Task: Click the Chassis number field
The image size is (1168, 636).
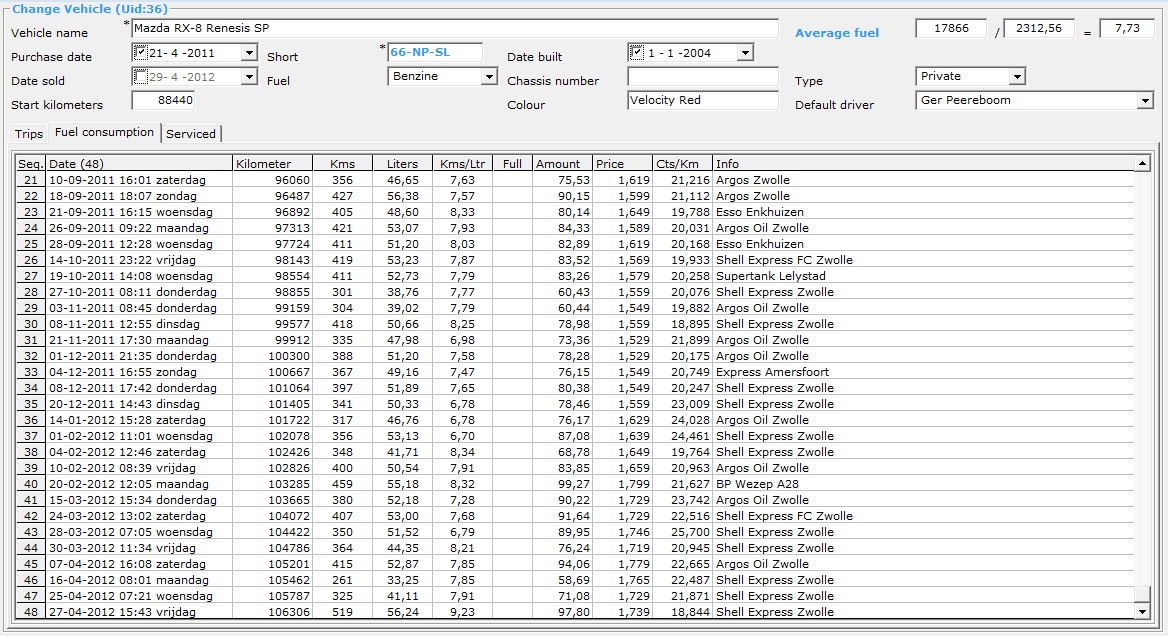Action: click(702, 77)
